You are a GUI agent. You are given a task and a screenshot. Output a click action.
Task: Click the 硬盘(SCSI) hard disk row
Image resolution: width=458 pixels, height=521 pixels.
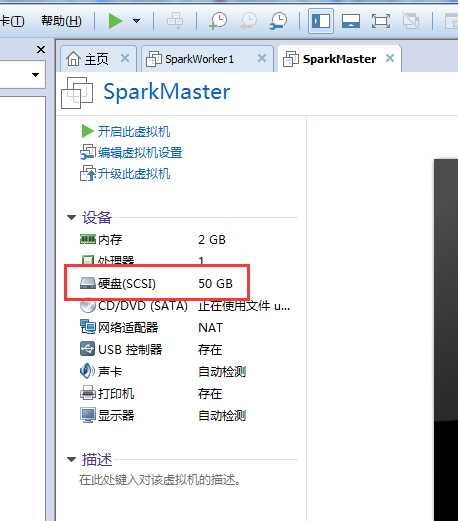click(156, 284)
